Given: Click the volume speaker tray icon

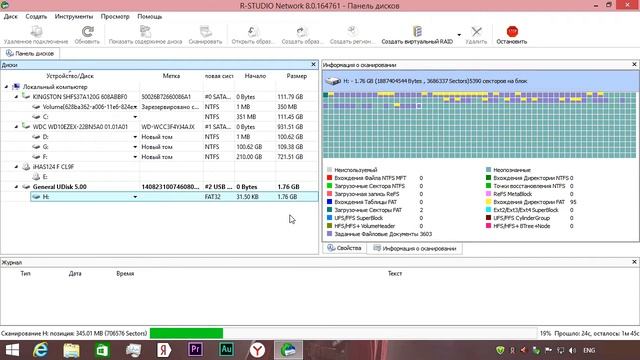Looking at the screenshot, I should 572,351.
